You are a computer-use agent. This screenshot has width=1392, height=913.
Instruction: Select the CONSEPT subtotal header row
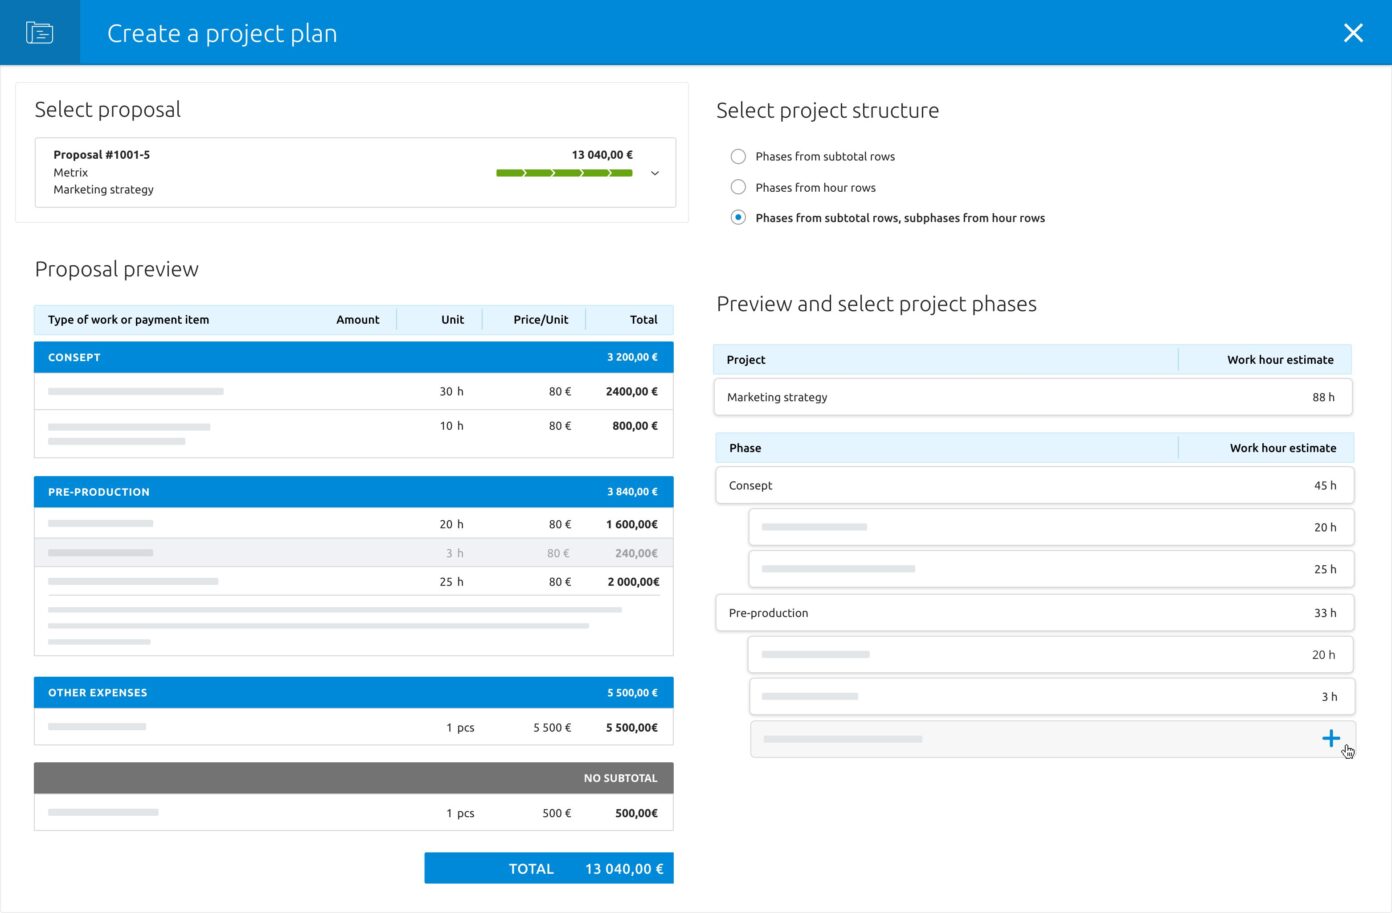(x=353, y=357)
